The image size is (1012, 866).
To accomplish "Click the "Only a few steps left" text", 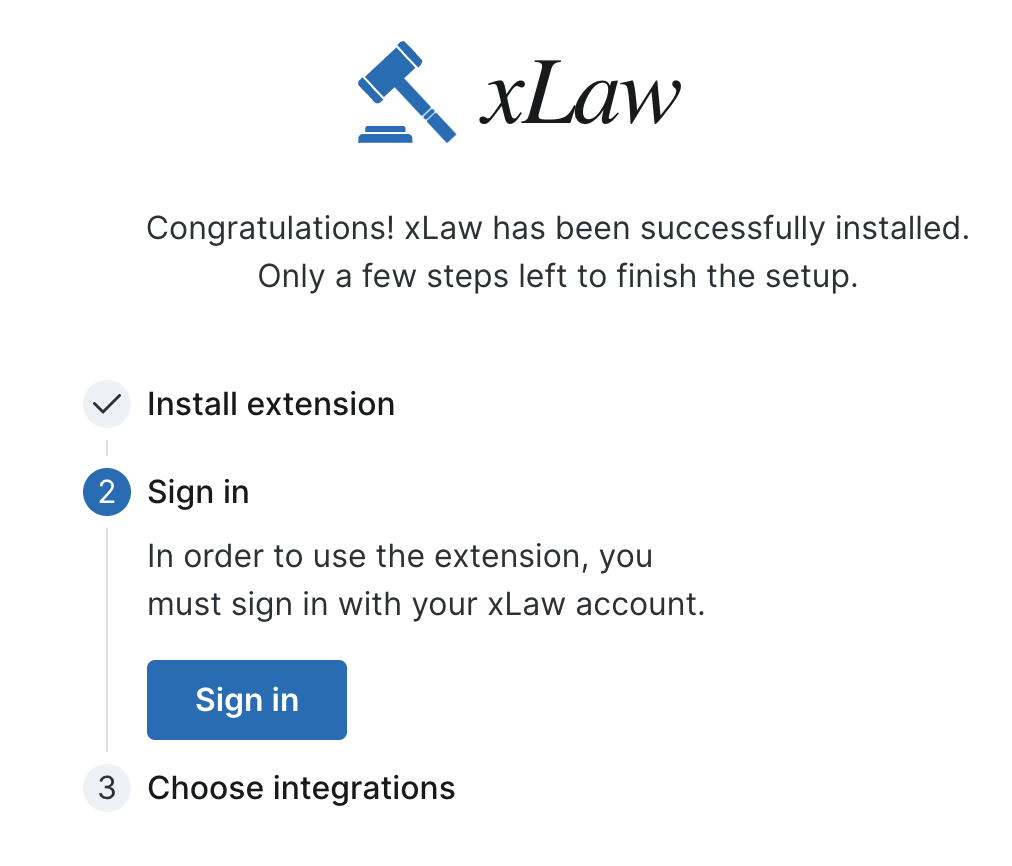I will (558, 276).
